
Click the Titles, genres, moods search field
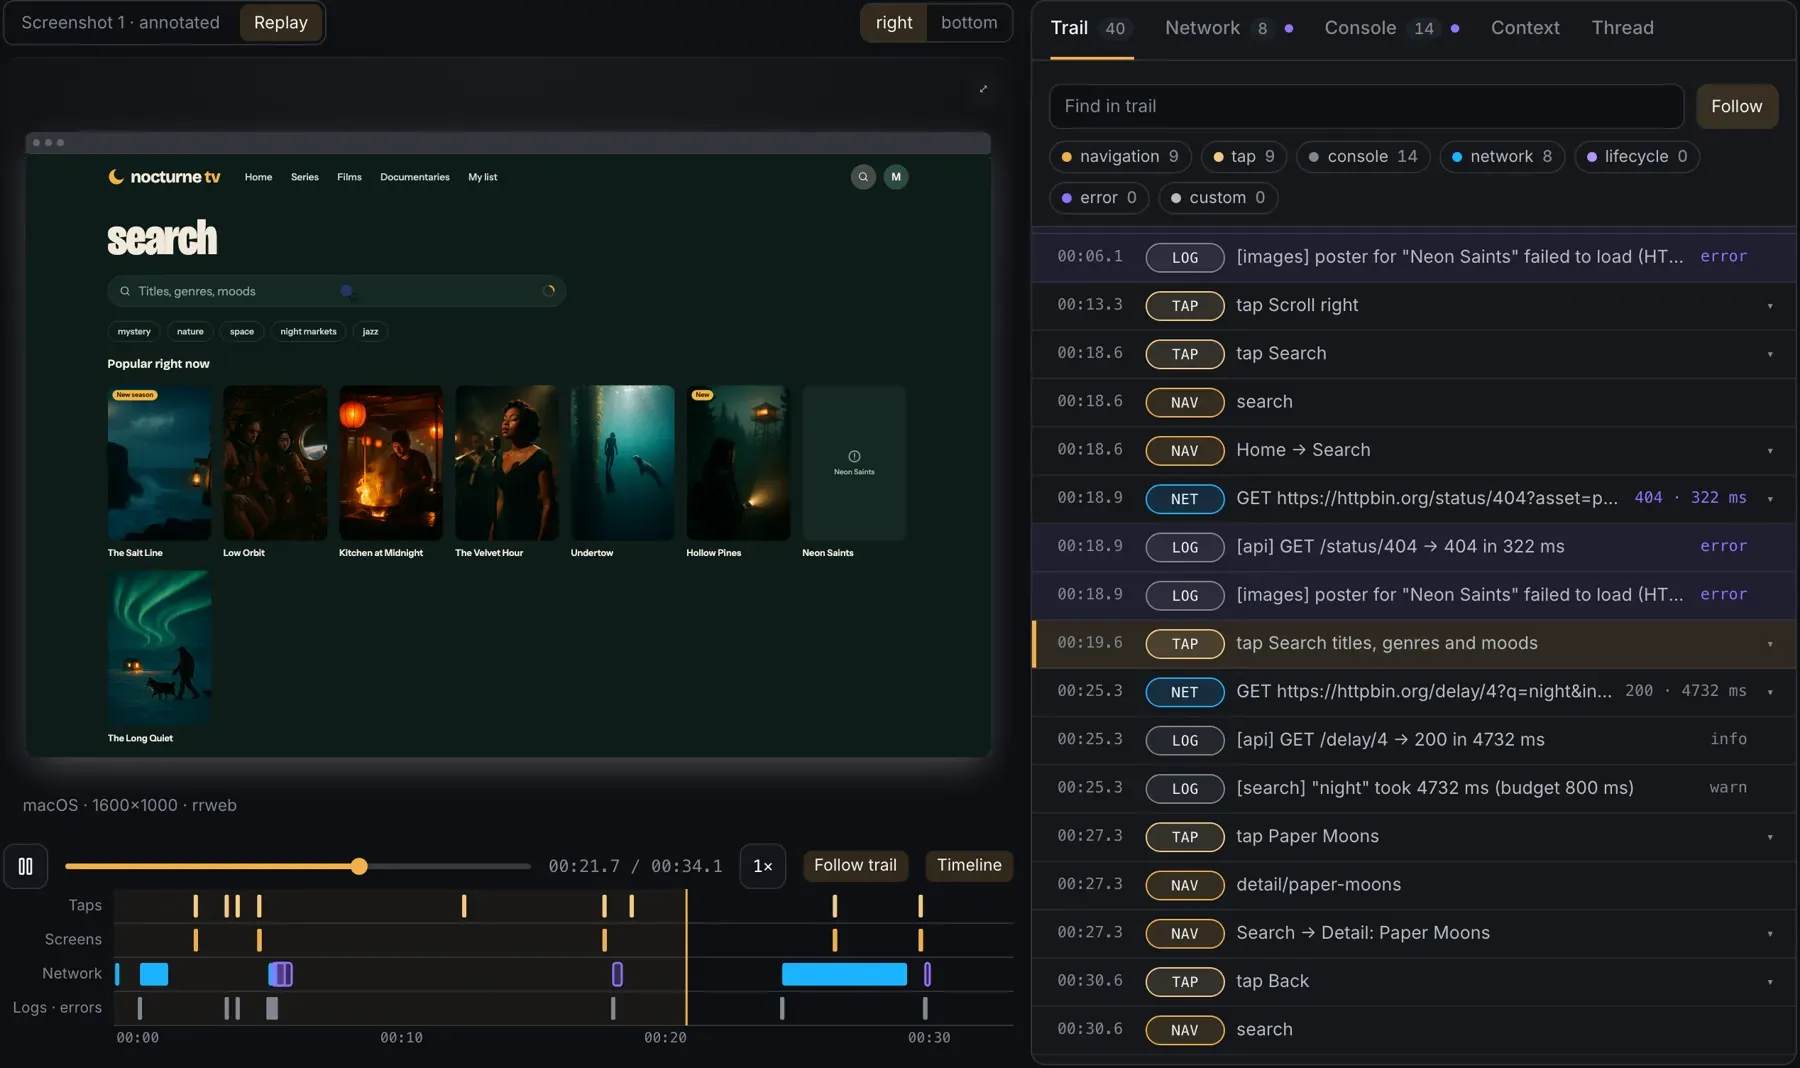(336, 291)
